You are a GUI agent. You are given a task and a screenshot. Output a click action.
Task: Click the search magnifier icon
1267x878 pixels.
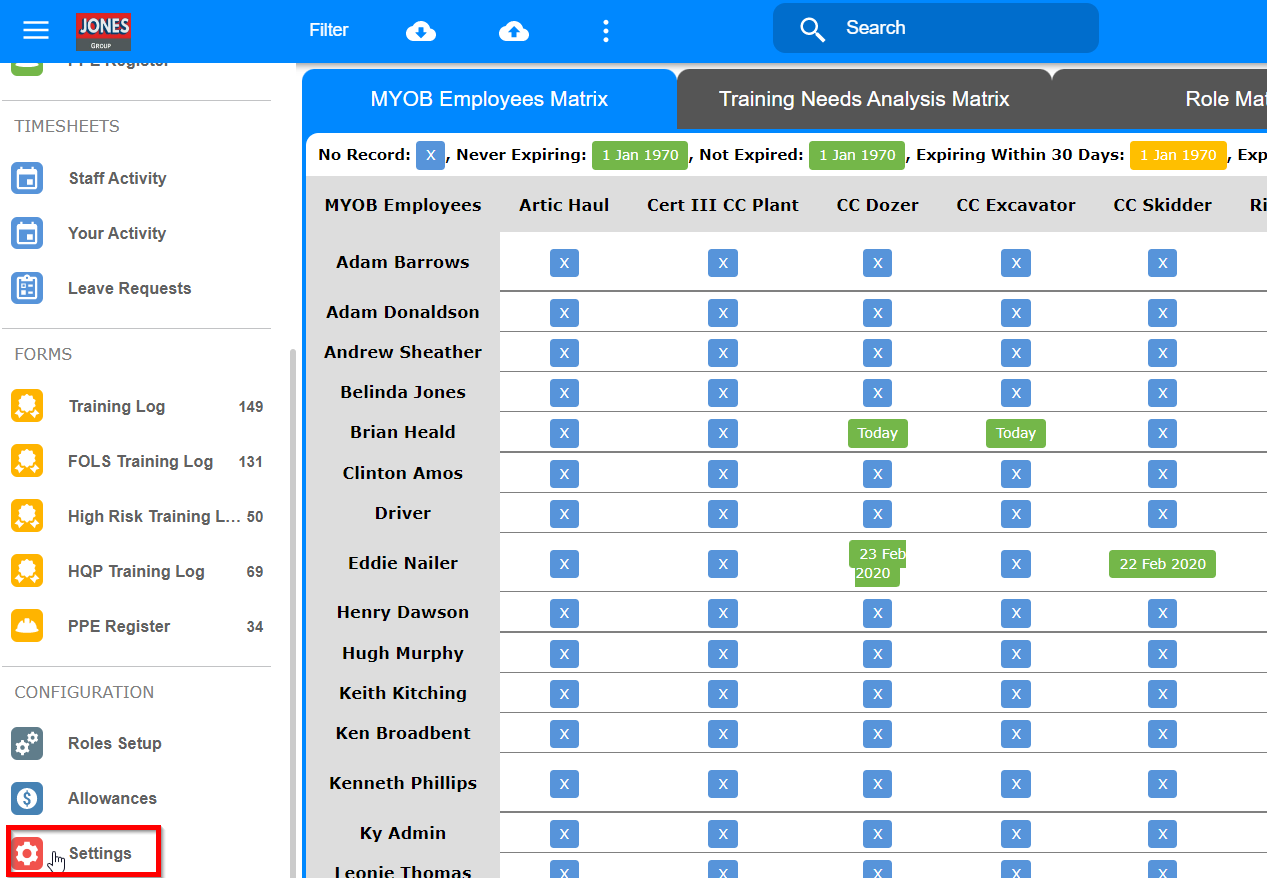813,29
